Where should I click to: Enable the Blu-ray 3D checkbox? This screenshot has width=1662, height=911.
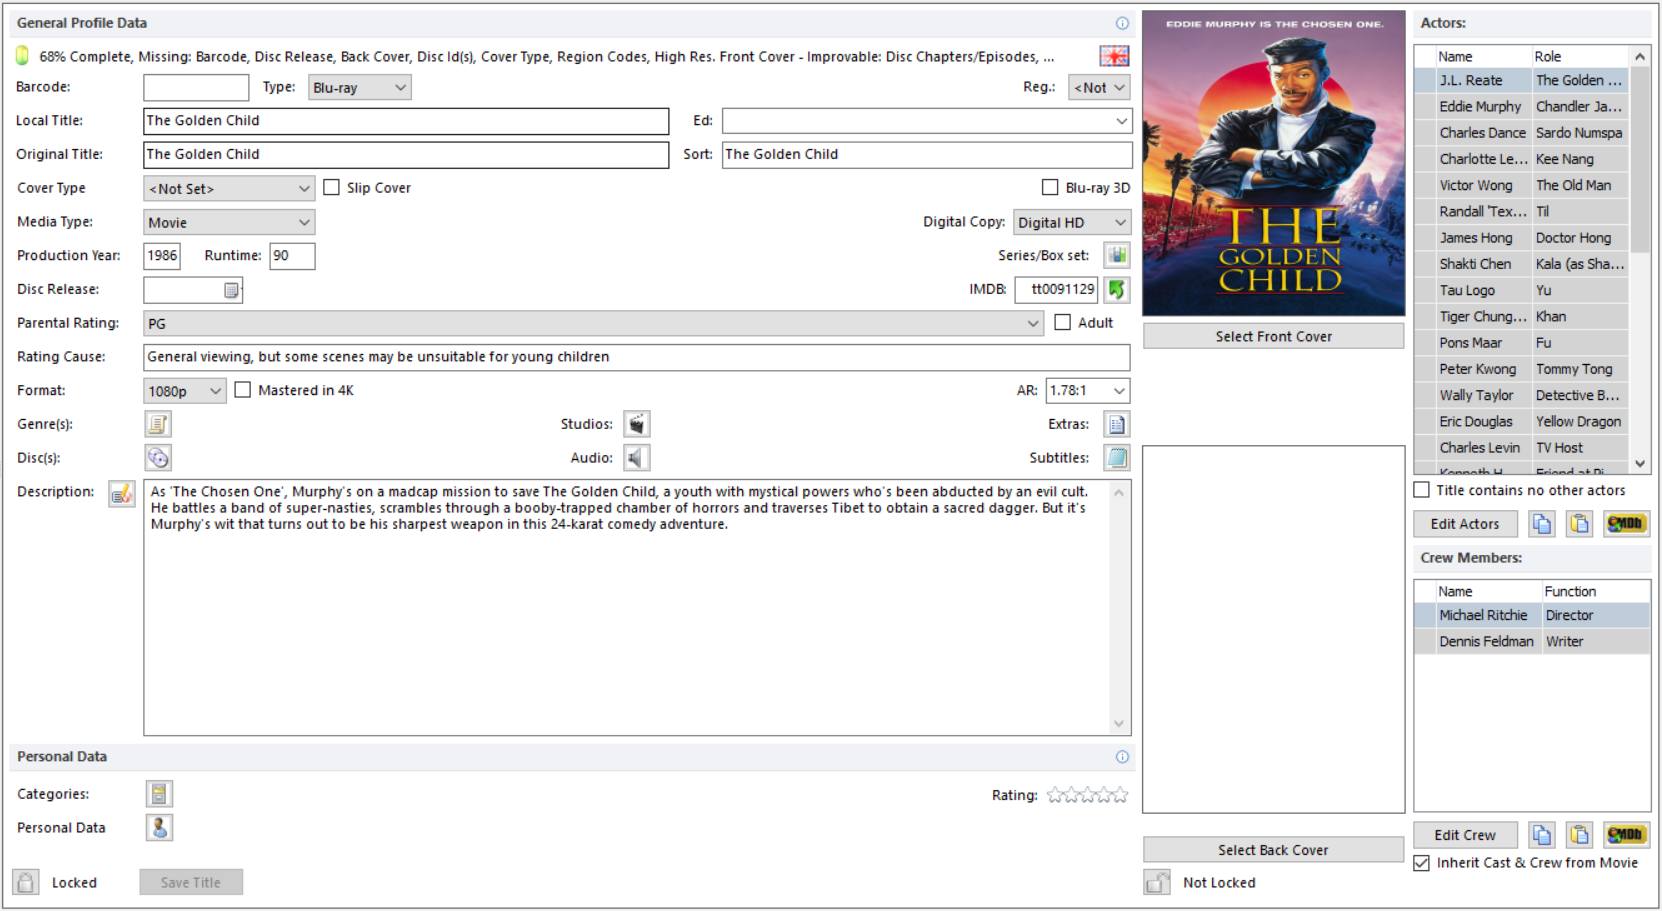pos(1050,187)
